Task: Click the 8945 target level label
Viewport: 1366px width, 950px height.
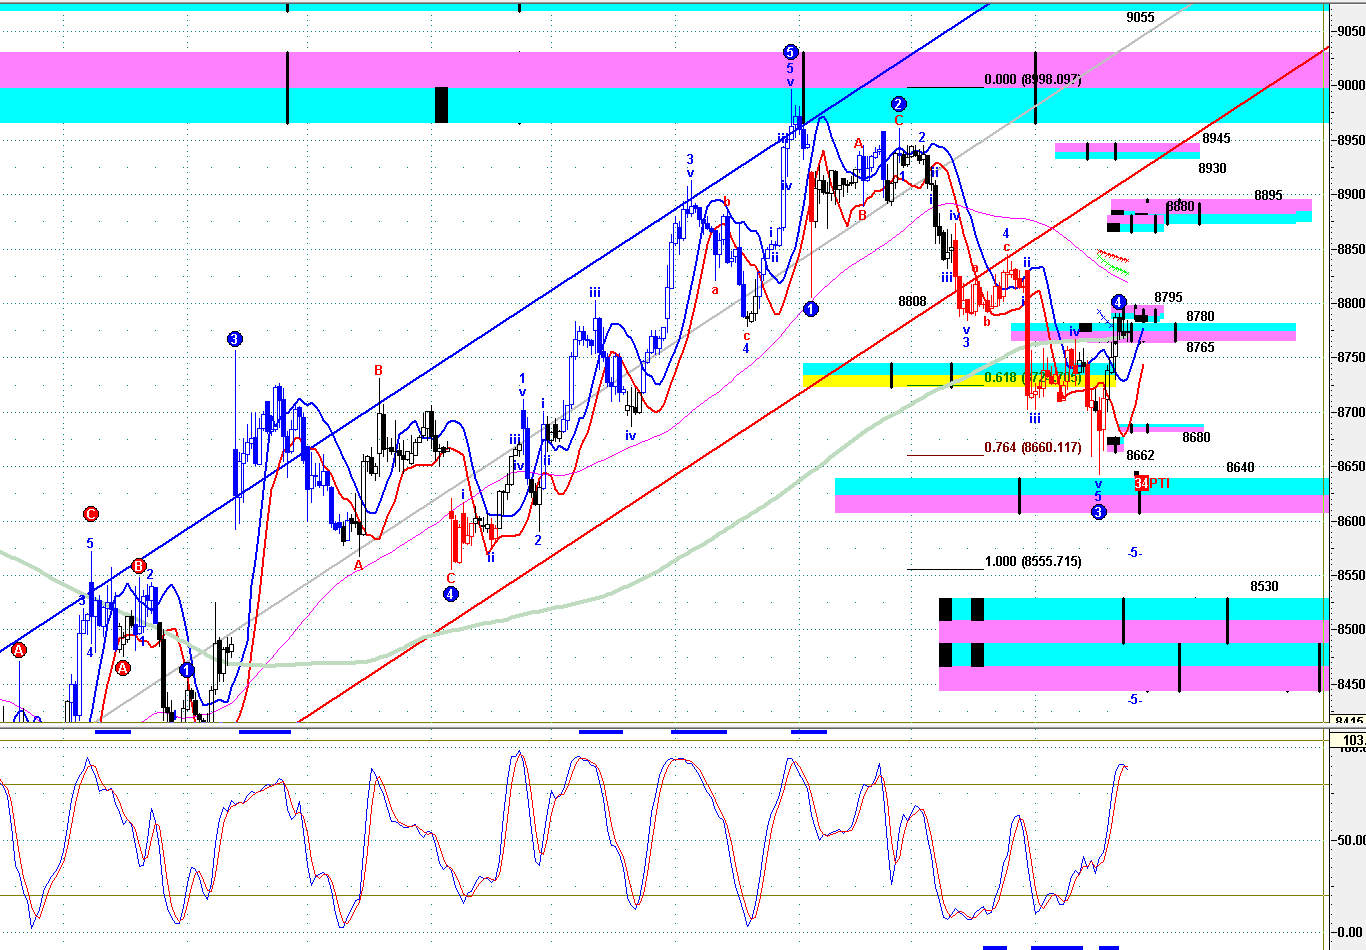Action: point(1216,139)
